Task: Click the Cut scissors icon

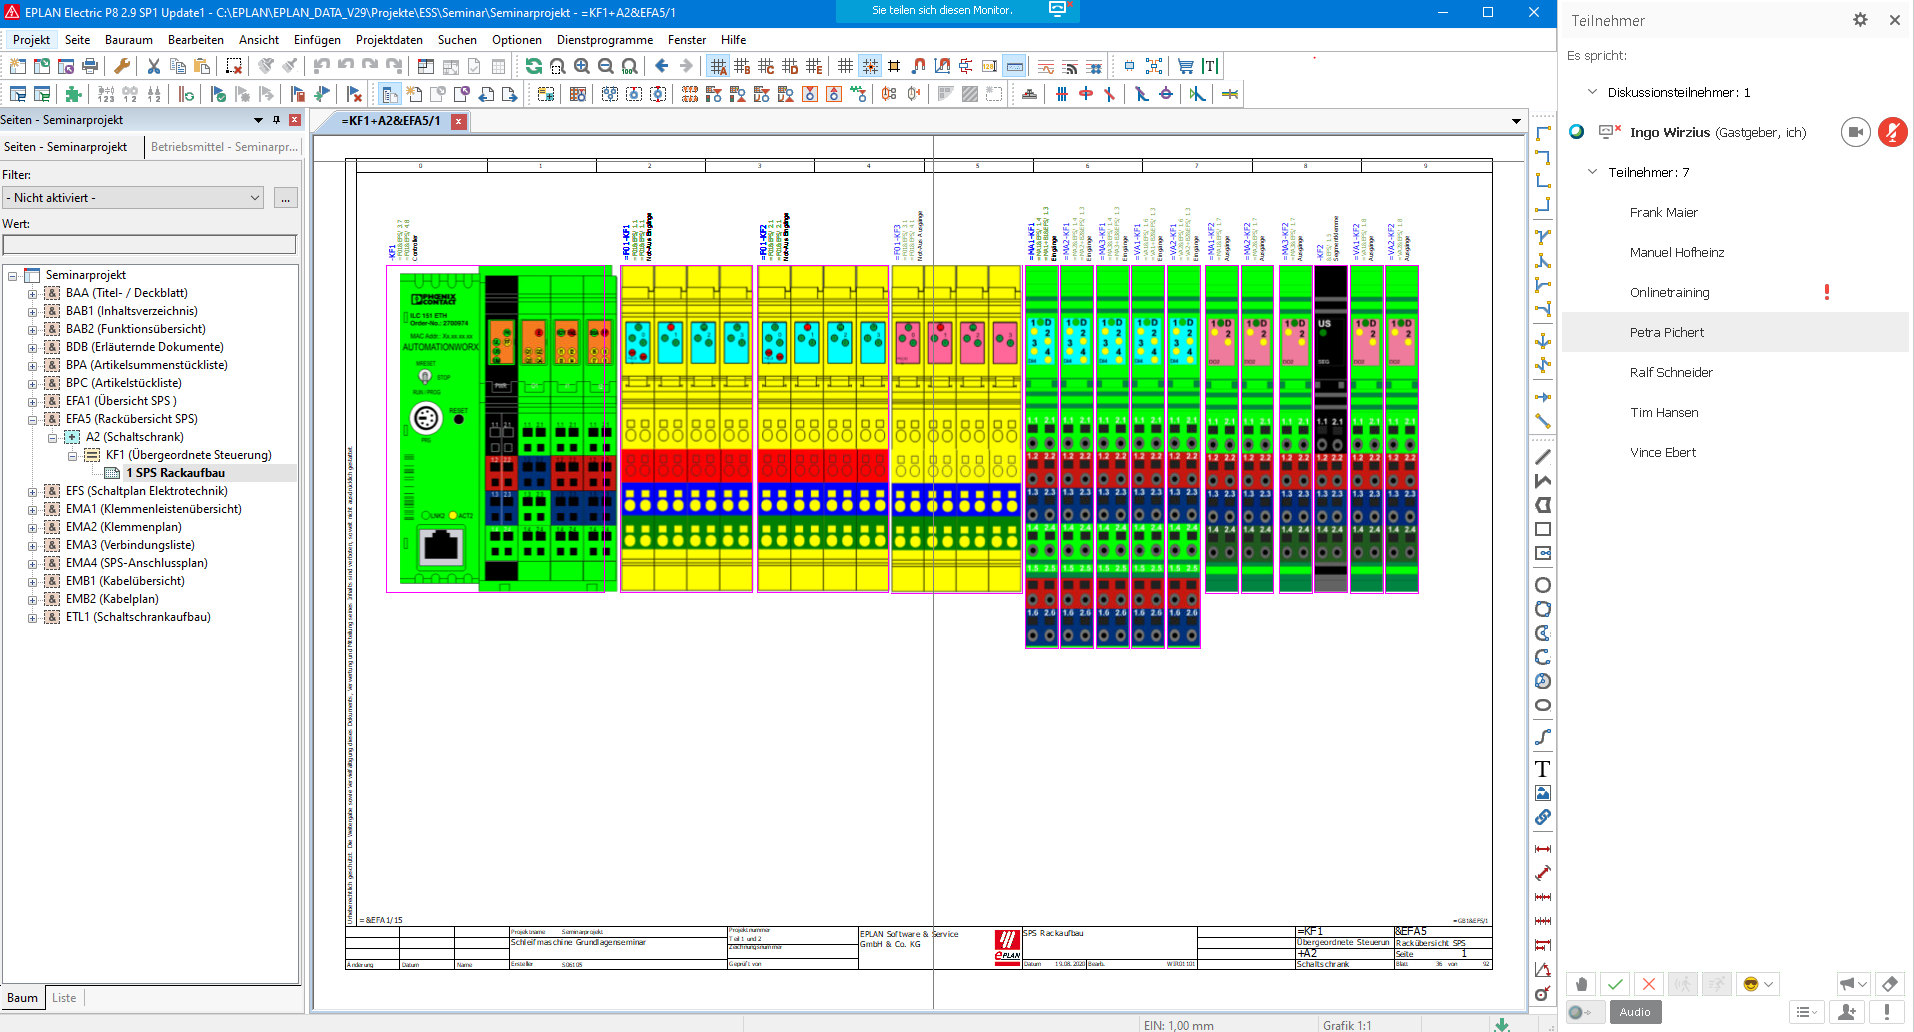Action: (x=153, y=66)
